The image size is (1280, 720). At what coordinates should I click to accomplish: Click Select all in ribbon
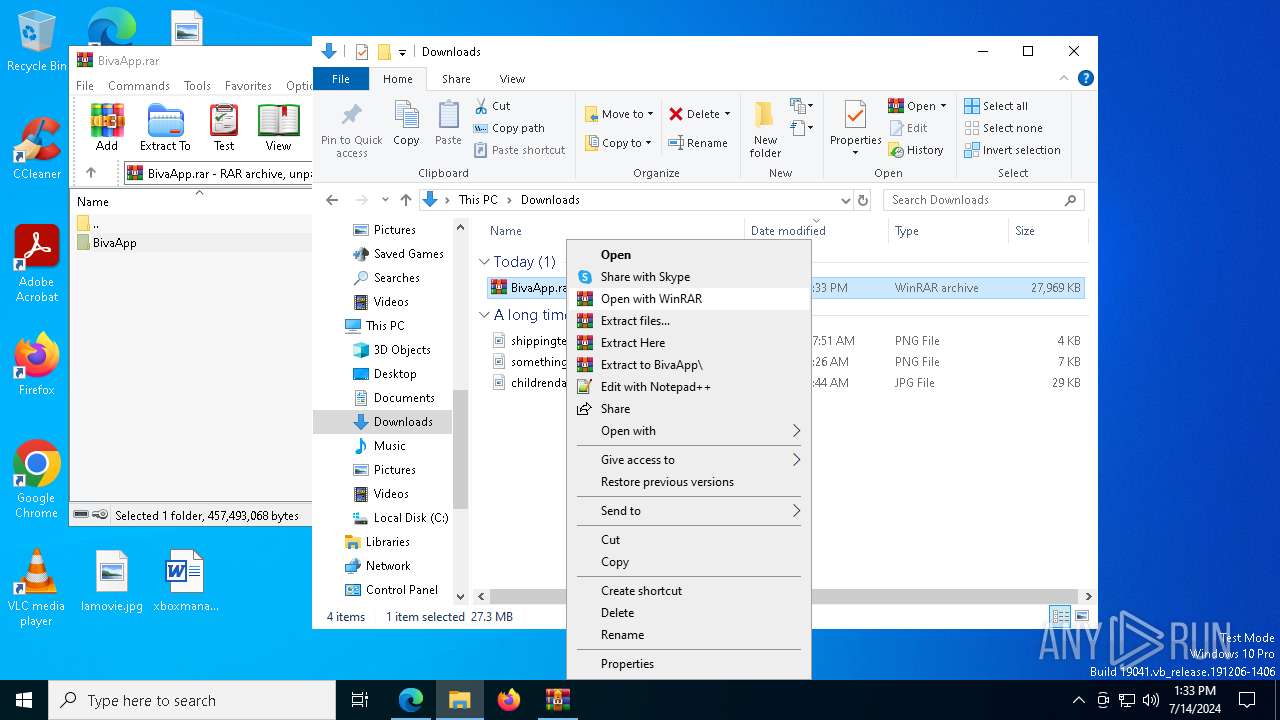click(996, 106)
